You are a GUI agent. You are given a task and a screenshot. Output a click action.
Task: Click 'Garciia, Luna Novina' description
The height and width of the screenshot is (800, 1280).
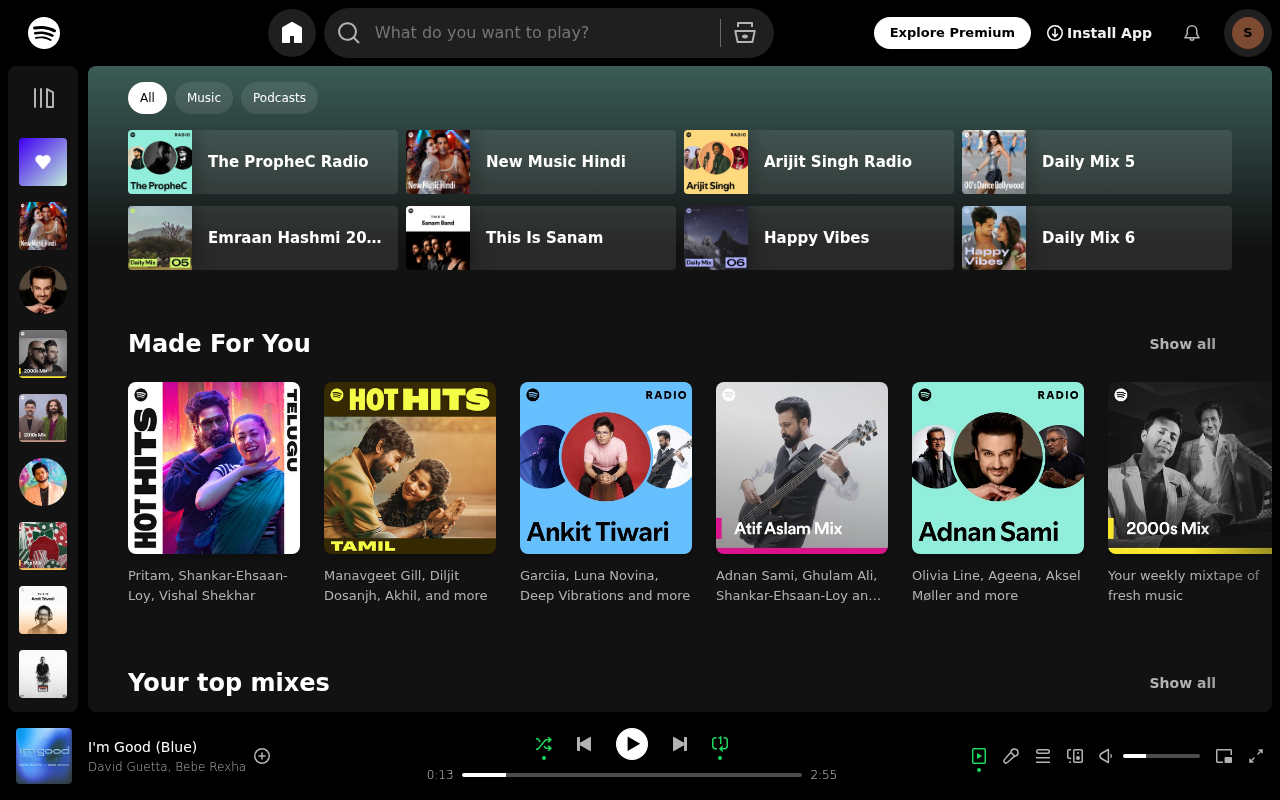click(x=605, y=585)
